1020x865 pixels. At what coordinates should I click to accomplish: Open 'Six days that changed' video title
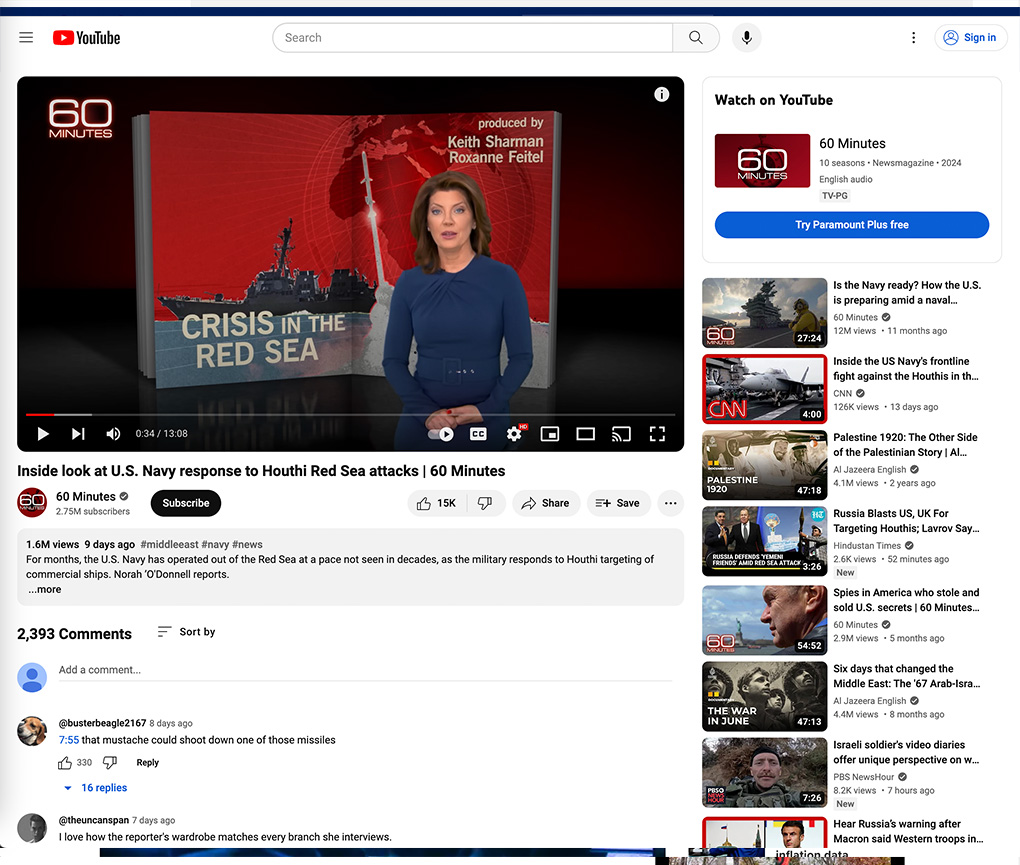907,676
